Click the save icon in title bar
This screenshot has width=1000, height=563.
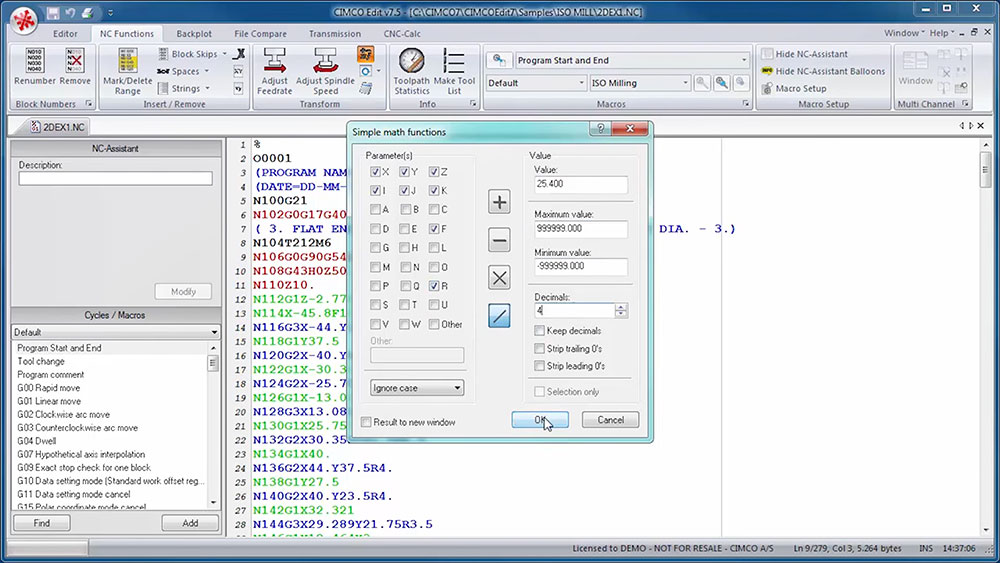click(53, 13)
